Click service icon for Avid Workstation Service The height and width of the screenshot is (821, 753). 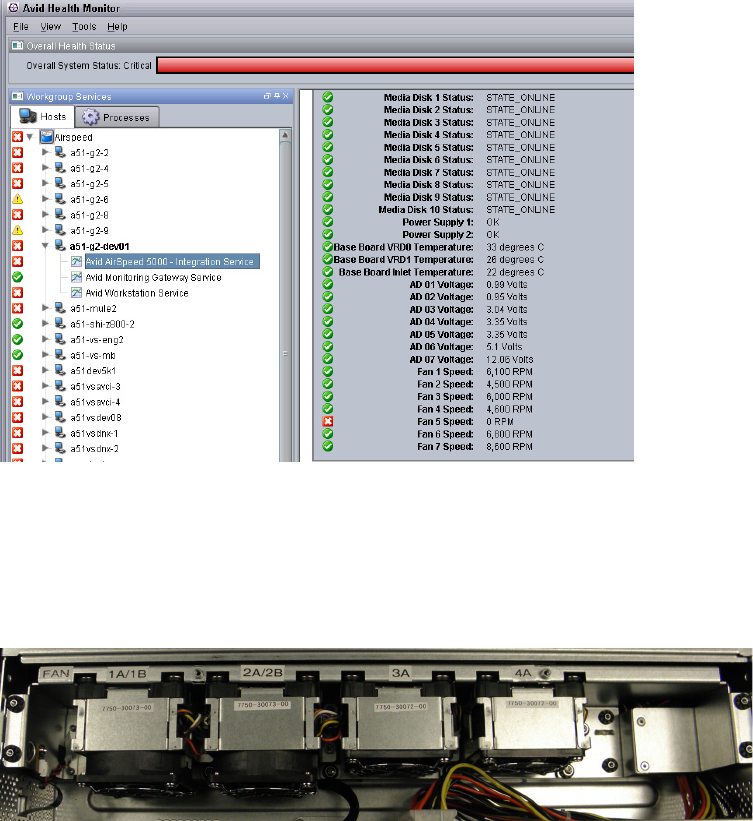(x=76, y=293)
